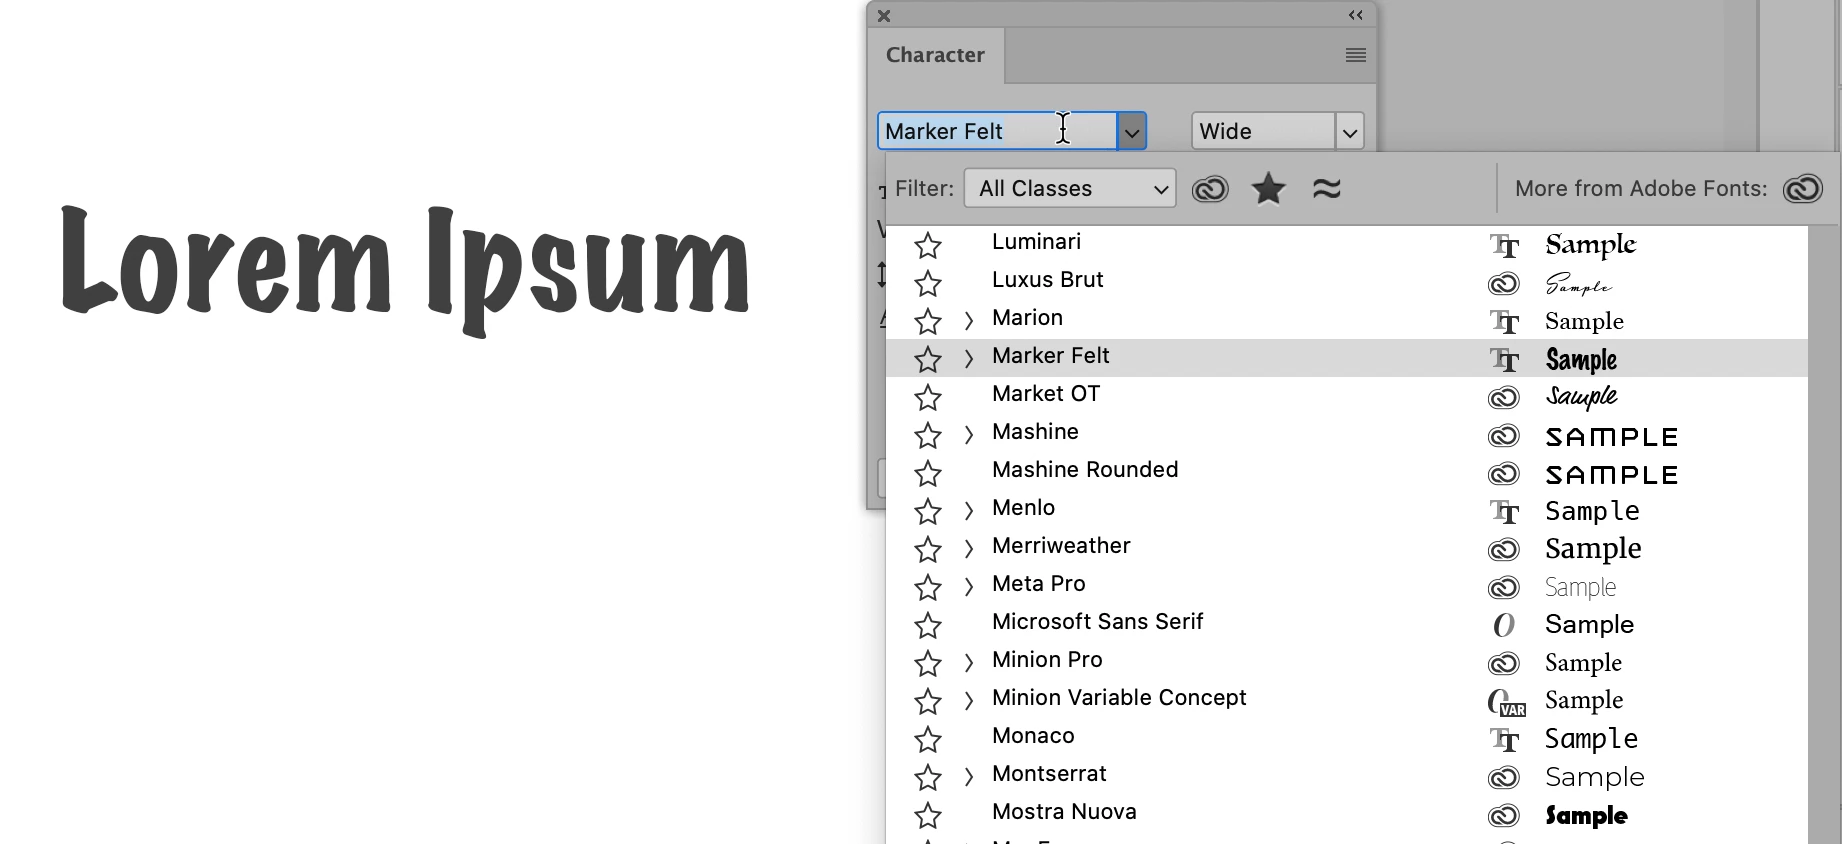Favorite the Luxus Brut font star
The height and width of the screenshot is (844, 1842).
click(x=928, y=283)
